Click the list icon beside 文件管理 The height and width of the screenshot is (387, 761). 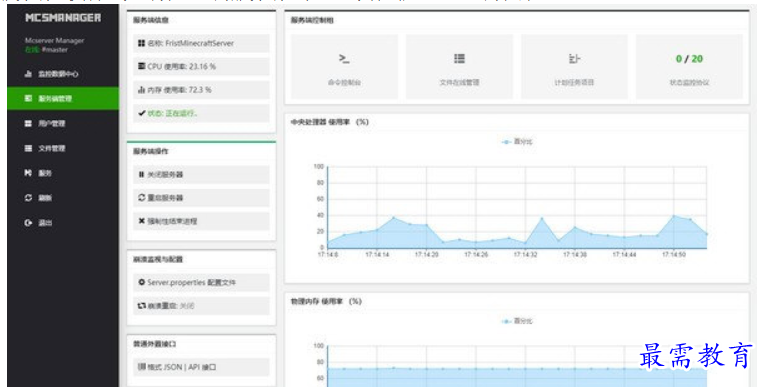click(x=28, y=148)
